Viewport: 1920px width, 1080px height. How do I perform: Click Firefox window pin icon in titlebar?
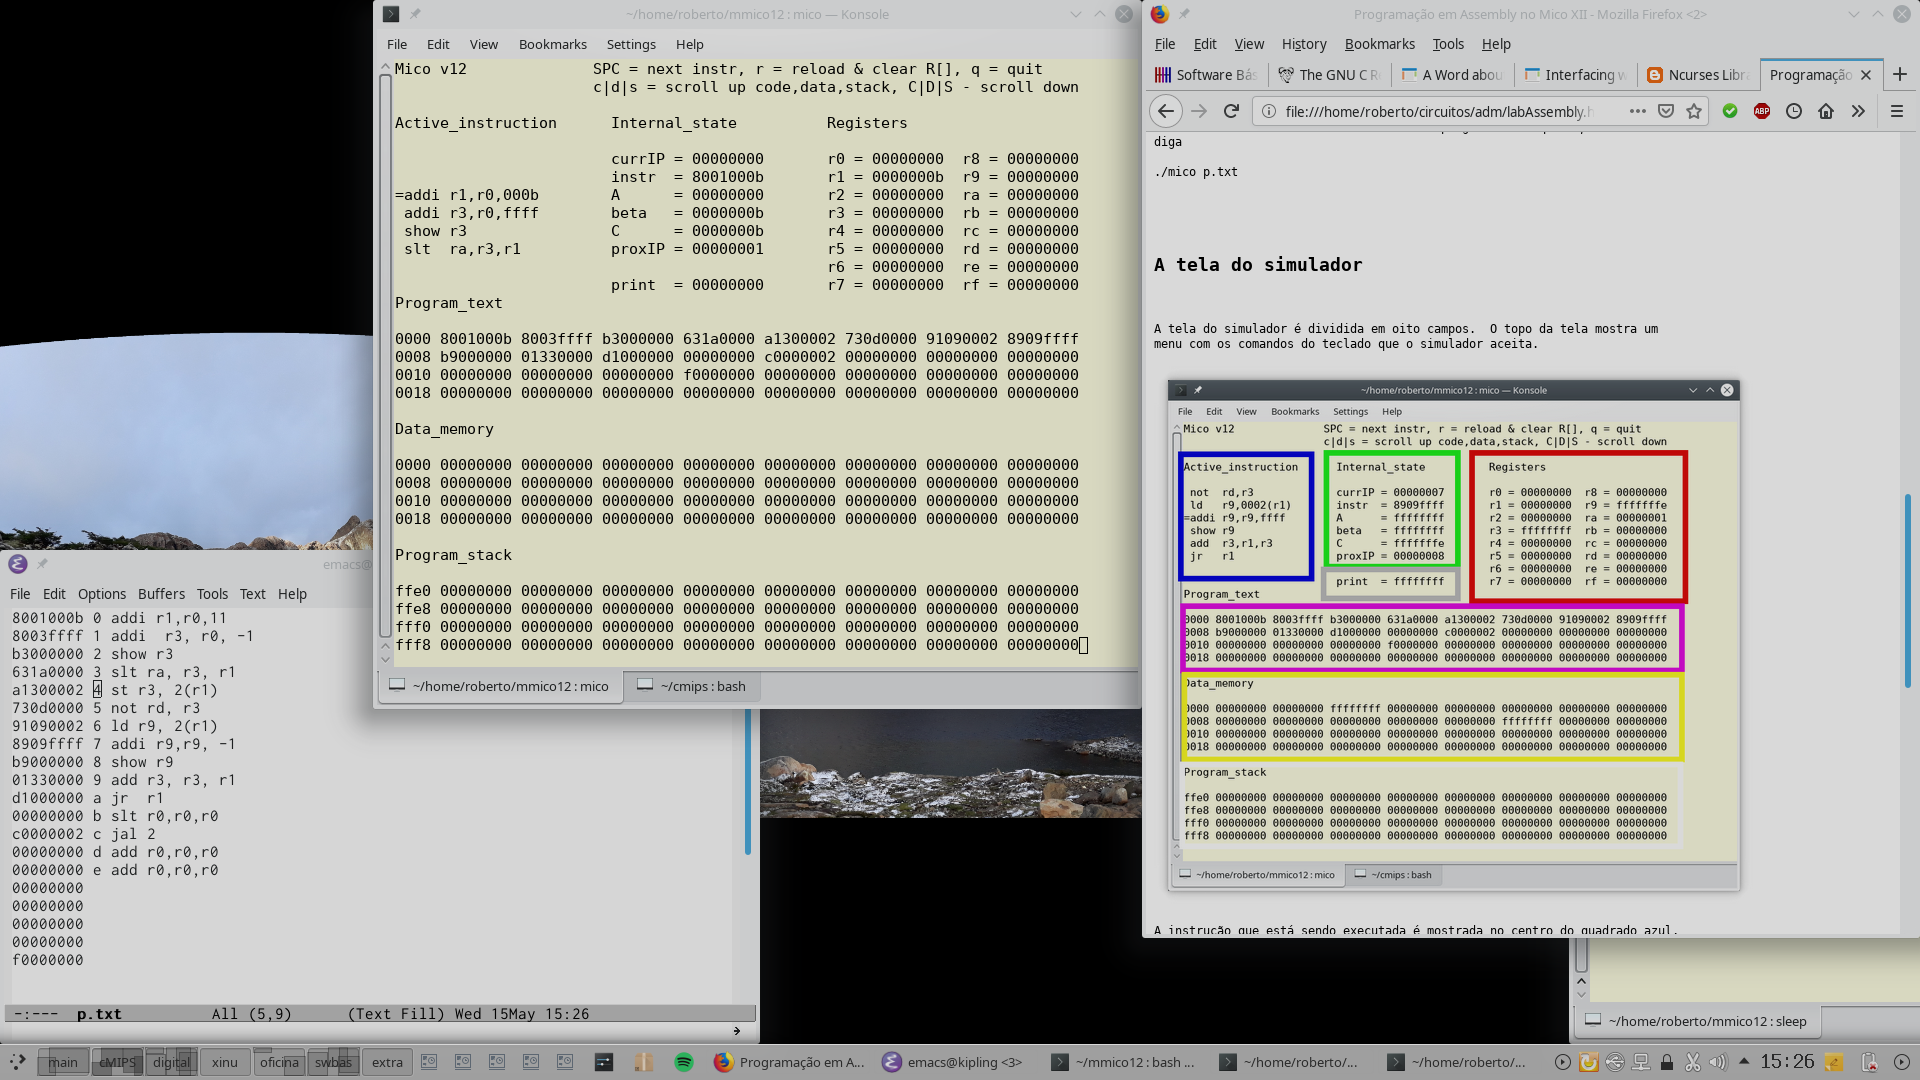click(x=1184, y=14)
